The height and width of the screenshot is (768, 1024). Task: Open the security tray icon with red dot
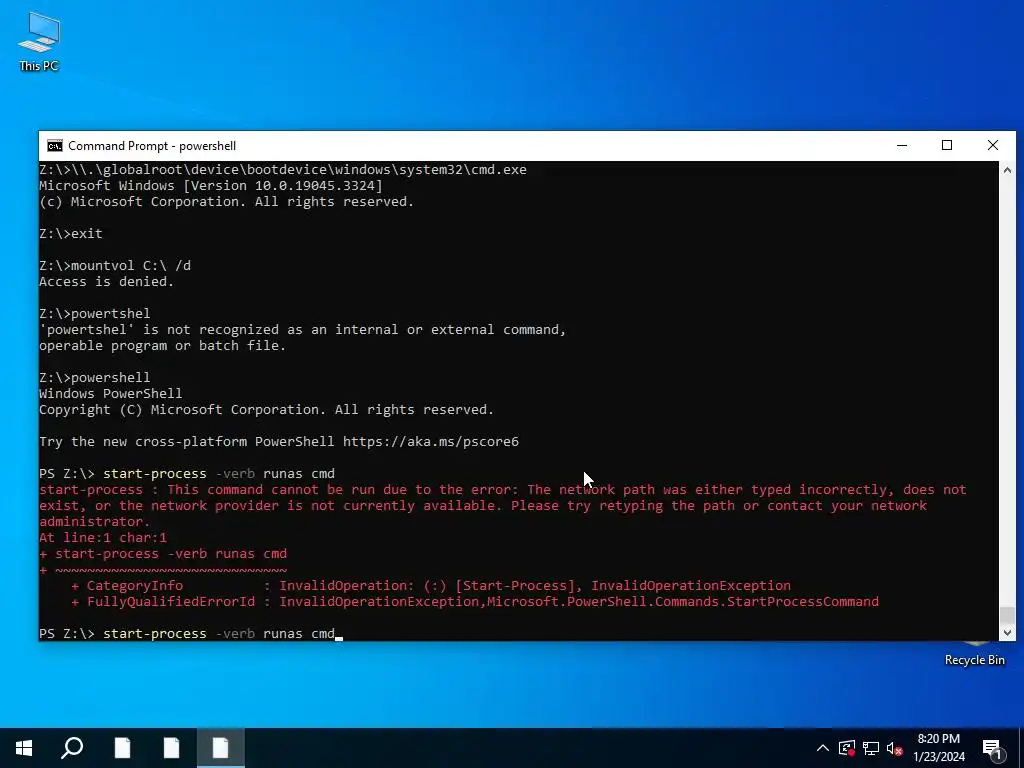pos(847,748)
